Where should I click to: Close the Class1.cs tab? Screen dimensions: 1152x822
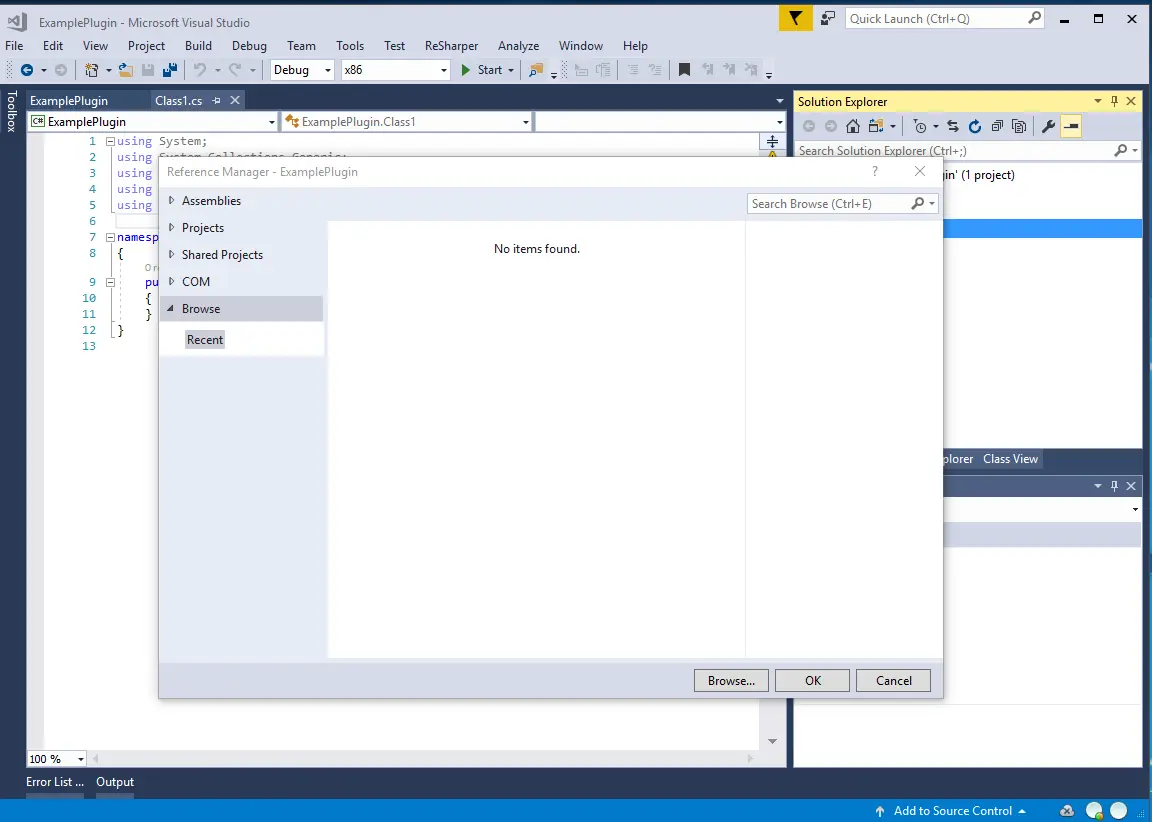(235, 101)
